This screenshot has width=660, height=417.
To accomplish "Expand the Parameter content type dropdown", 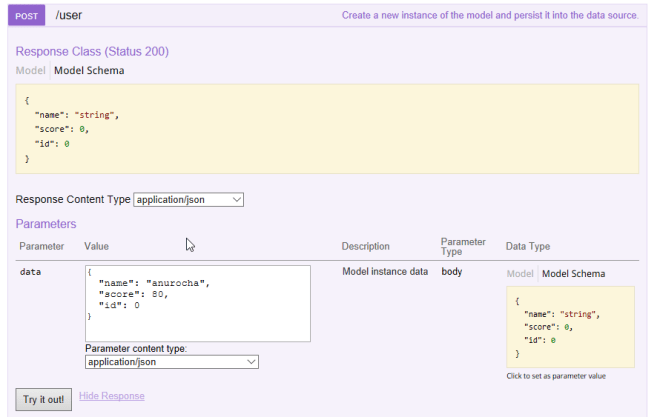I will 171,361.
